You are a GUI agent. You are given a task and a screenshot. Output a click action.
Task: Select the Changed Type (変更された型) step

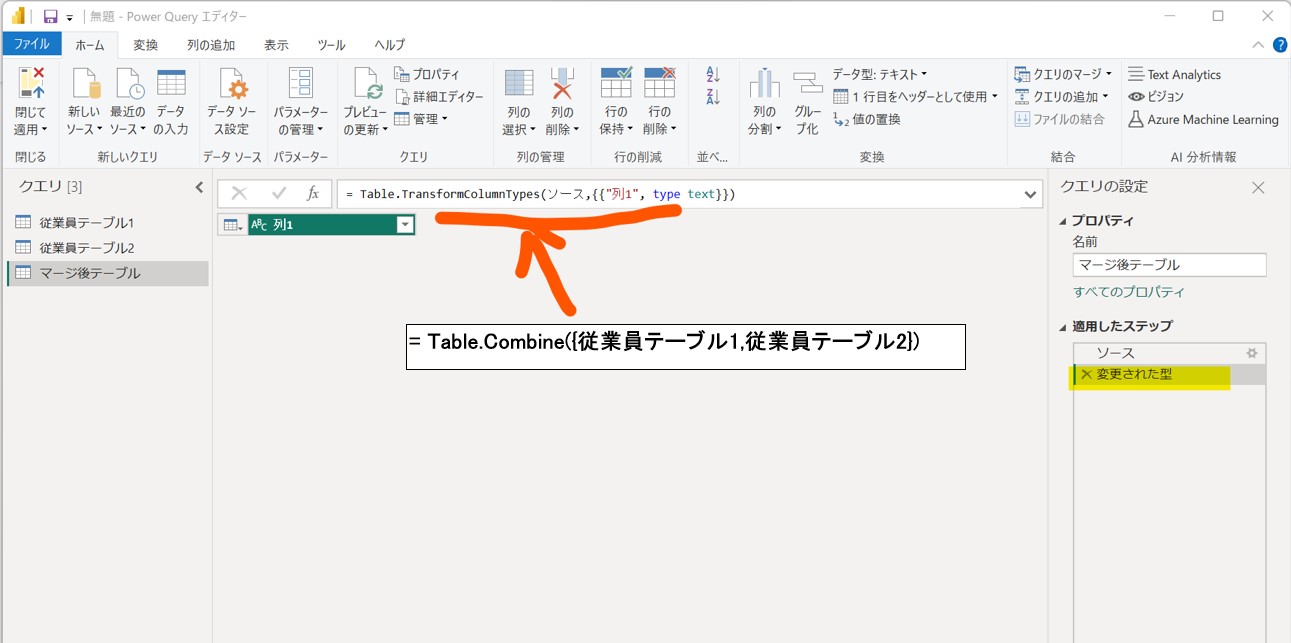pos(1169,374)
